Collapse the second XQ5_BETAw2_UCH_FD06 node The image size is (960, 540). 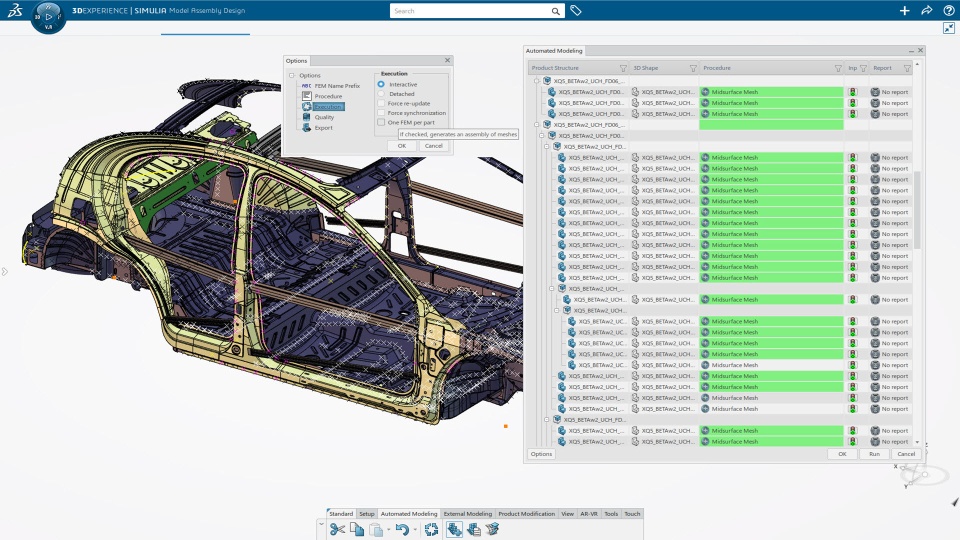[x=536, y=124]
